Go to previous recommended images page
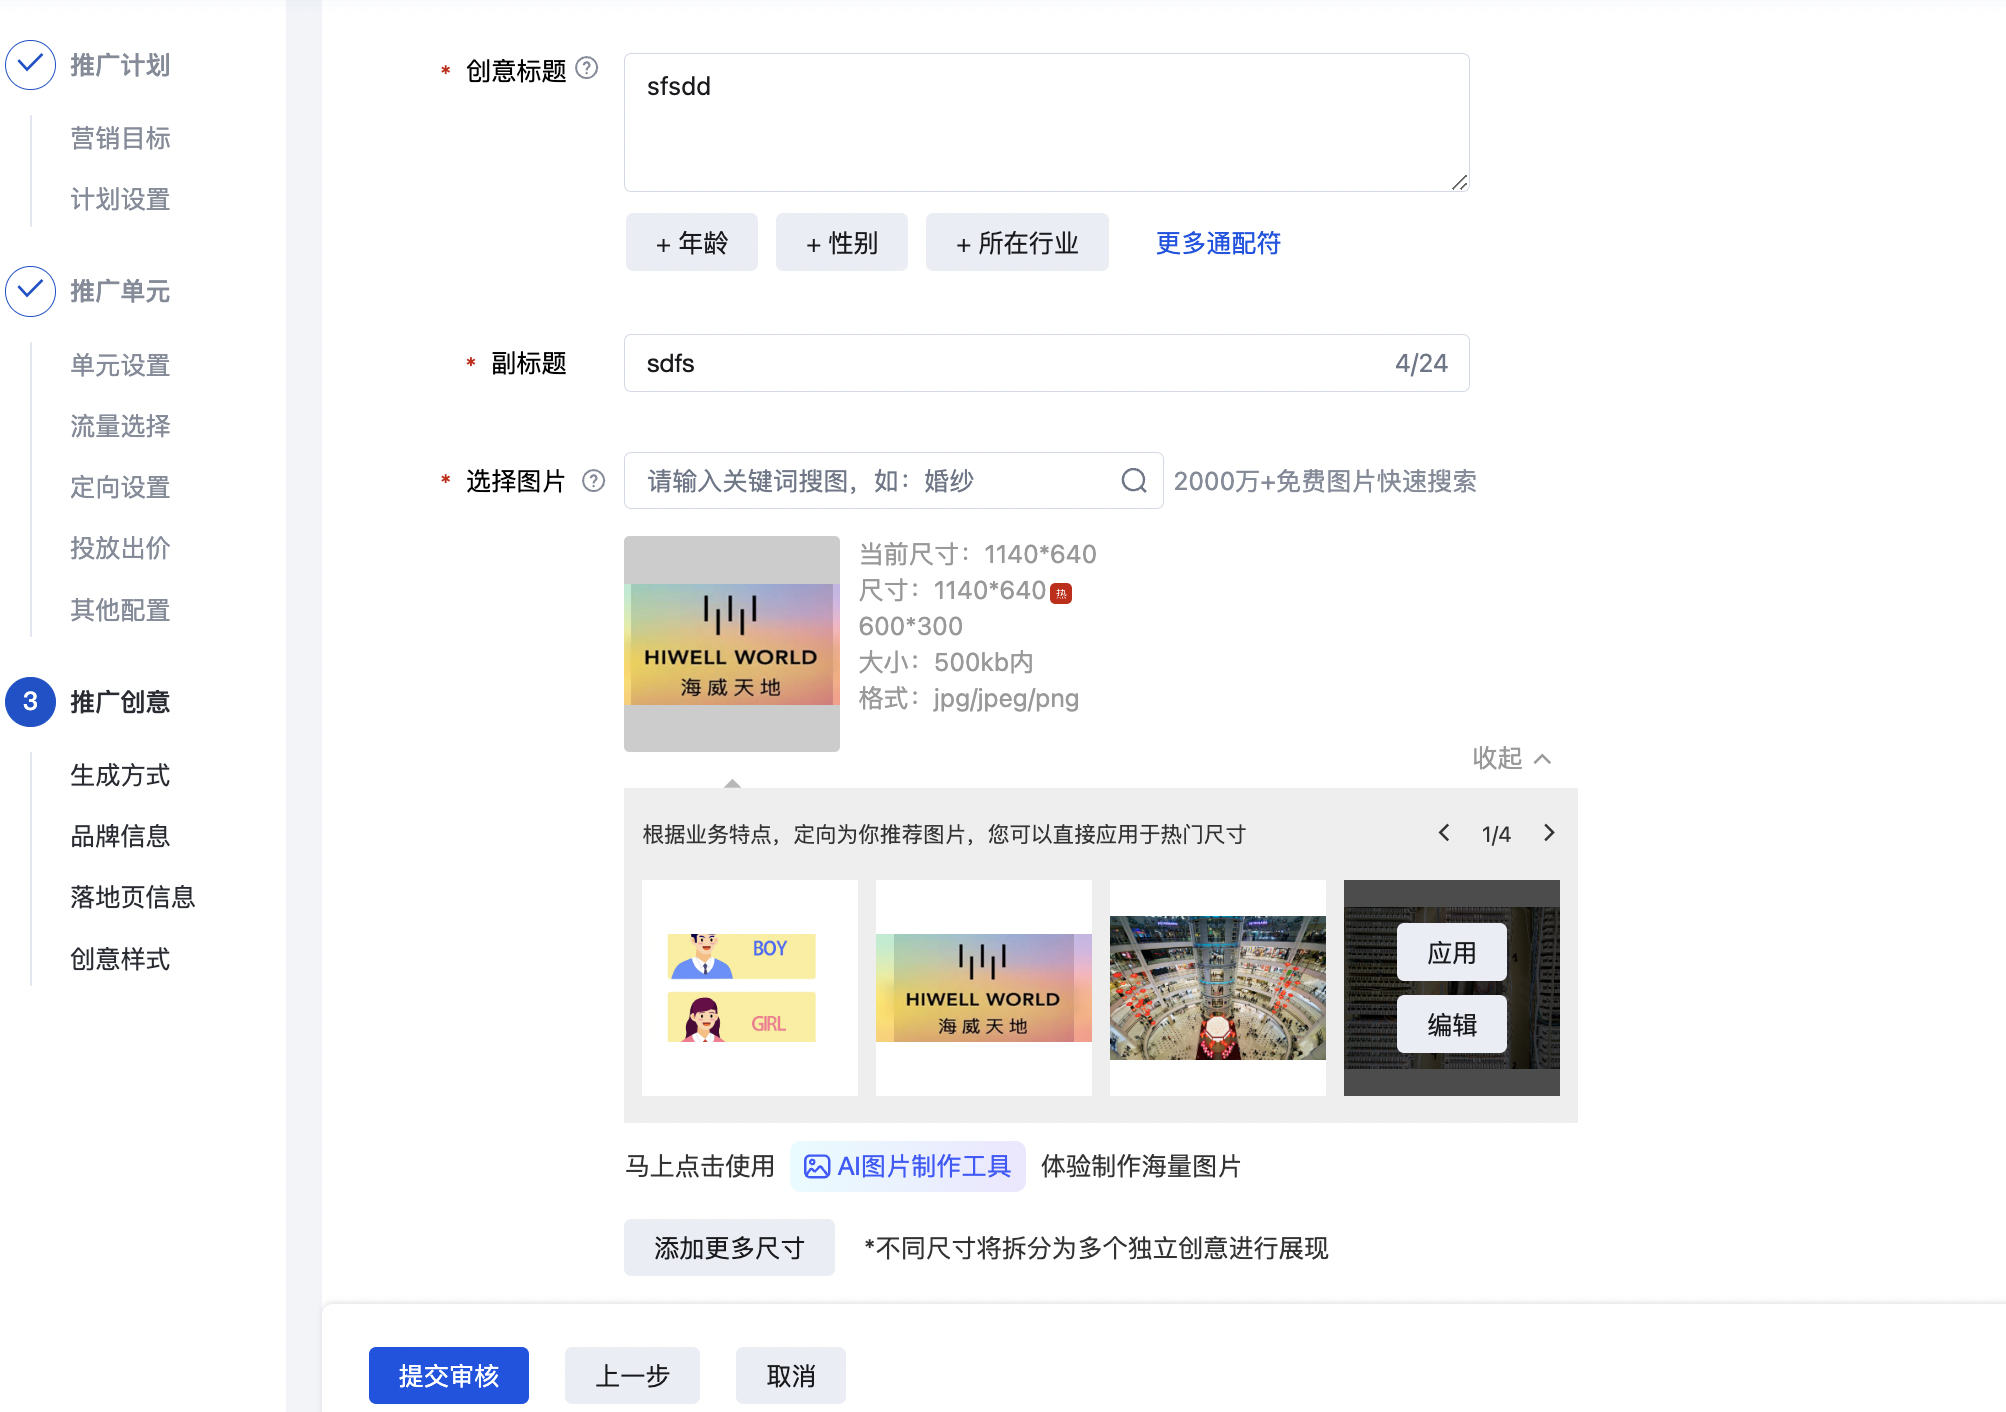 1444,833
